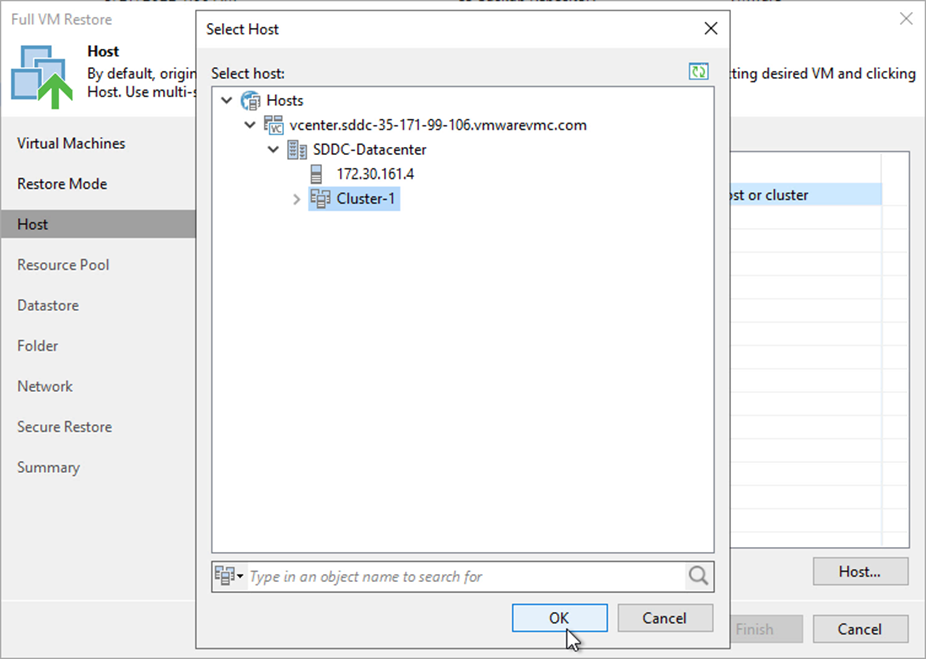Open the Datastore wizard step

click(x=48, y=305)
